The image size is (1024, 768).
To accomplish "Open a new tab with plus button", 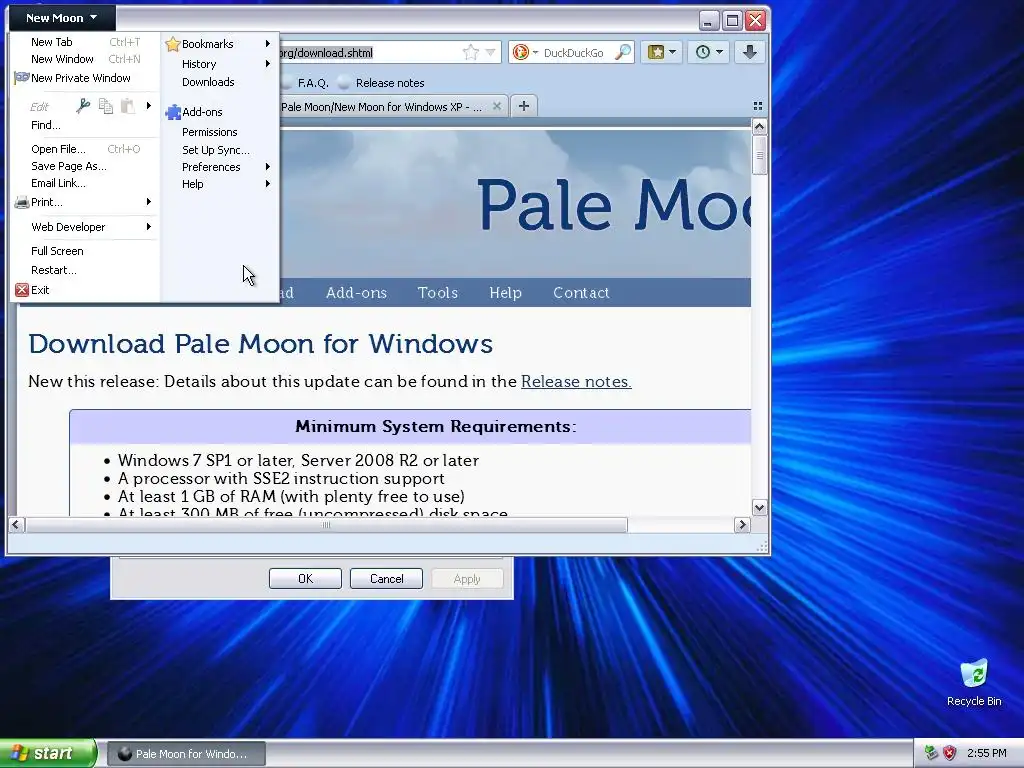I will click(x=524, y=106).
